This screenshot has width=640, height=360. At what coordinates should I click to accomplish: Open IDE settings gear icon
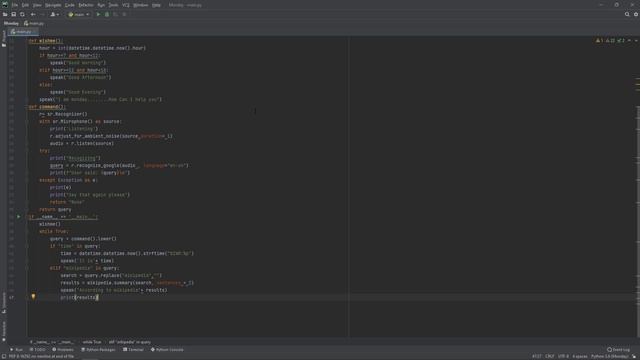click(x=636, y=14)
